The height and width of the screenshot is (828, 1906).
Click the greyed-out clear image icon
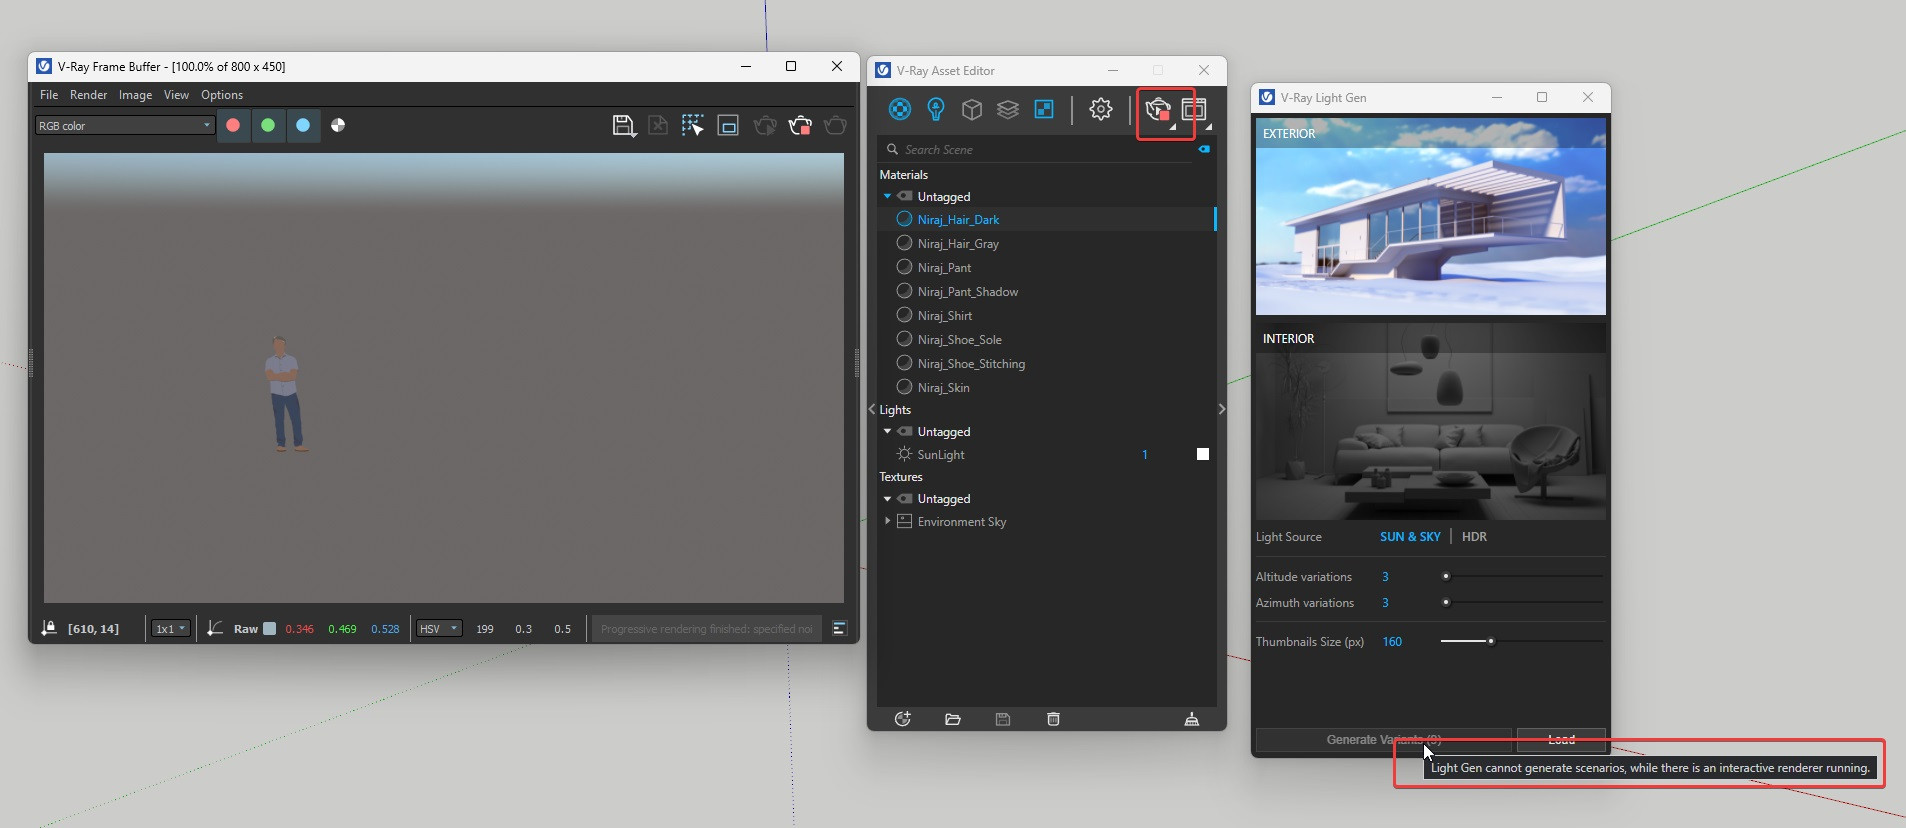point(658,125)
